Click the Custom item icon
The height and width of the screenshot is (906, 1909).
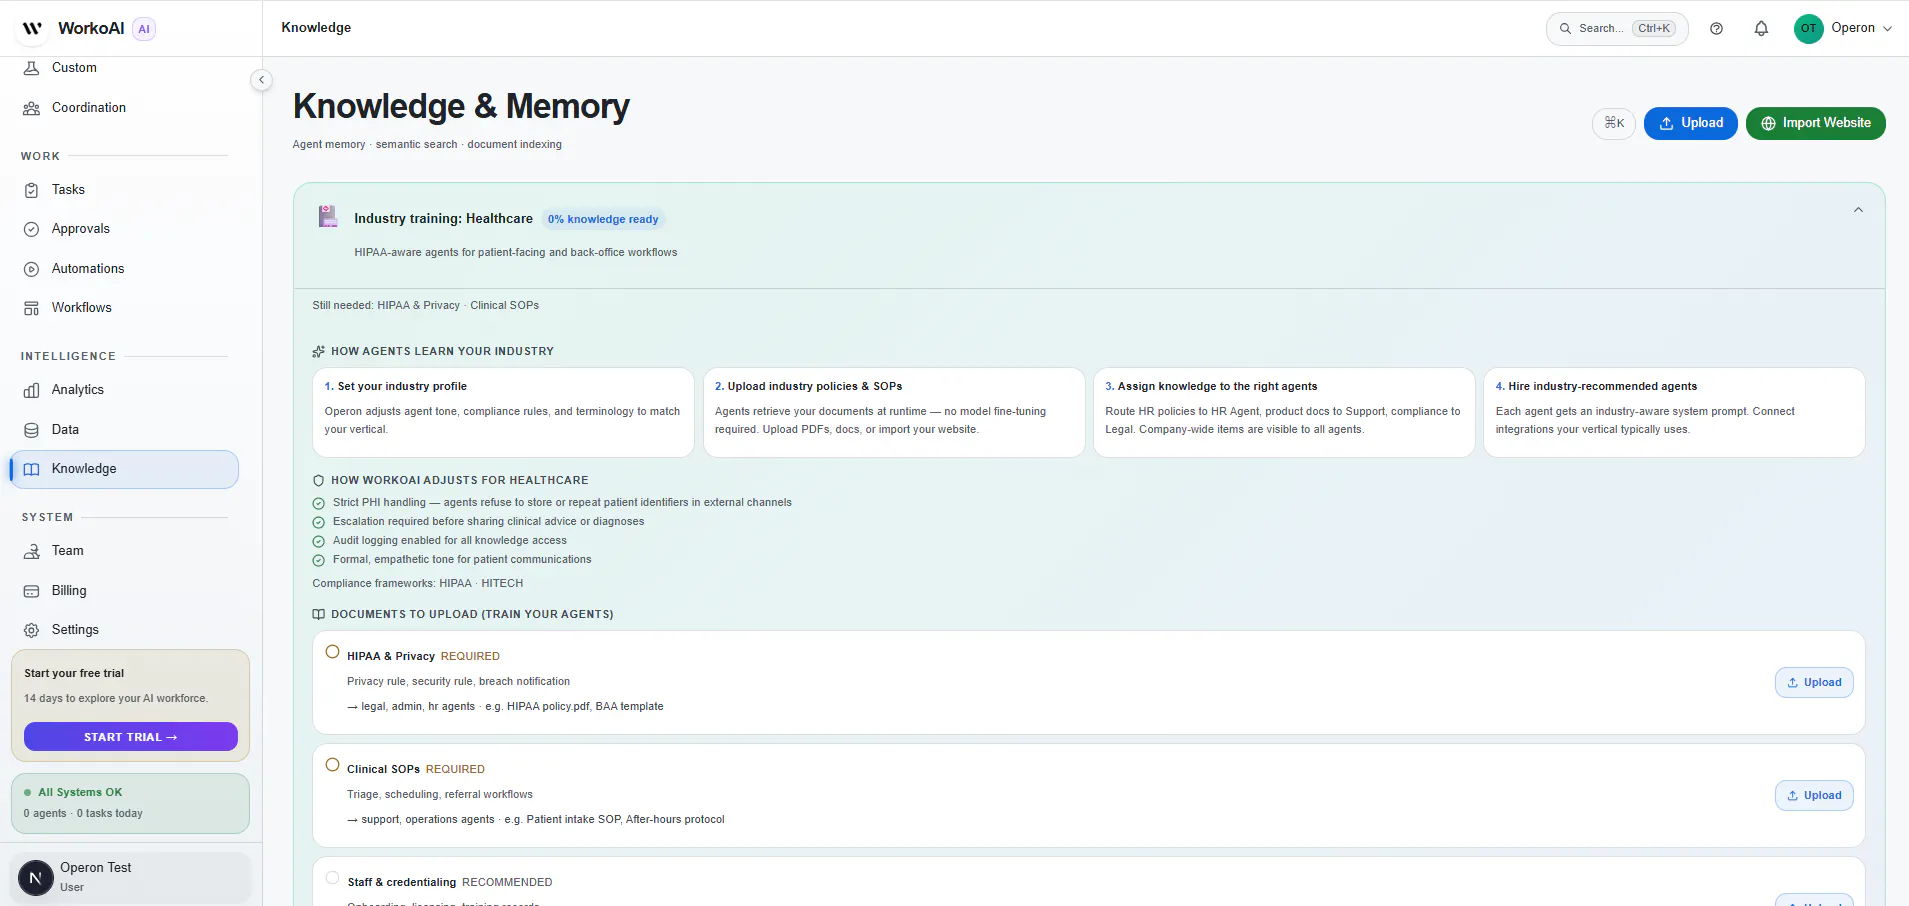(32, 68)
